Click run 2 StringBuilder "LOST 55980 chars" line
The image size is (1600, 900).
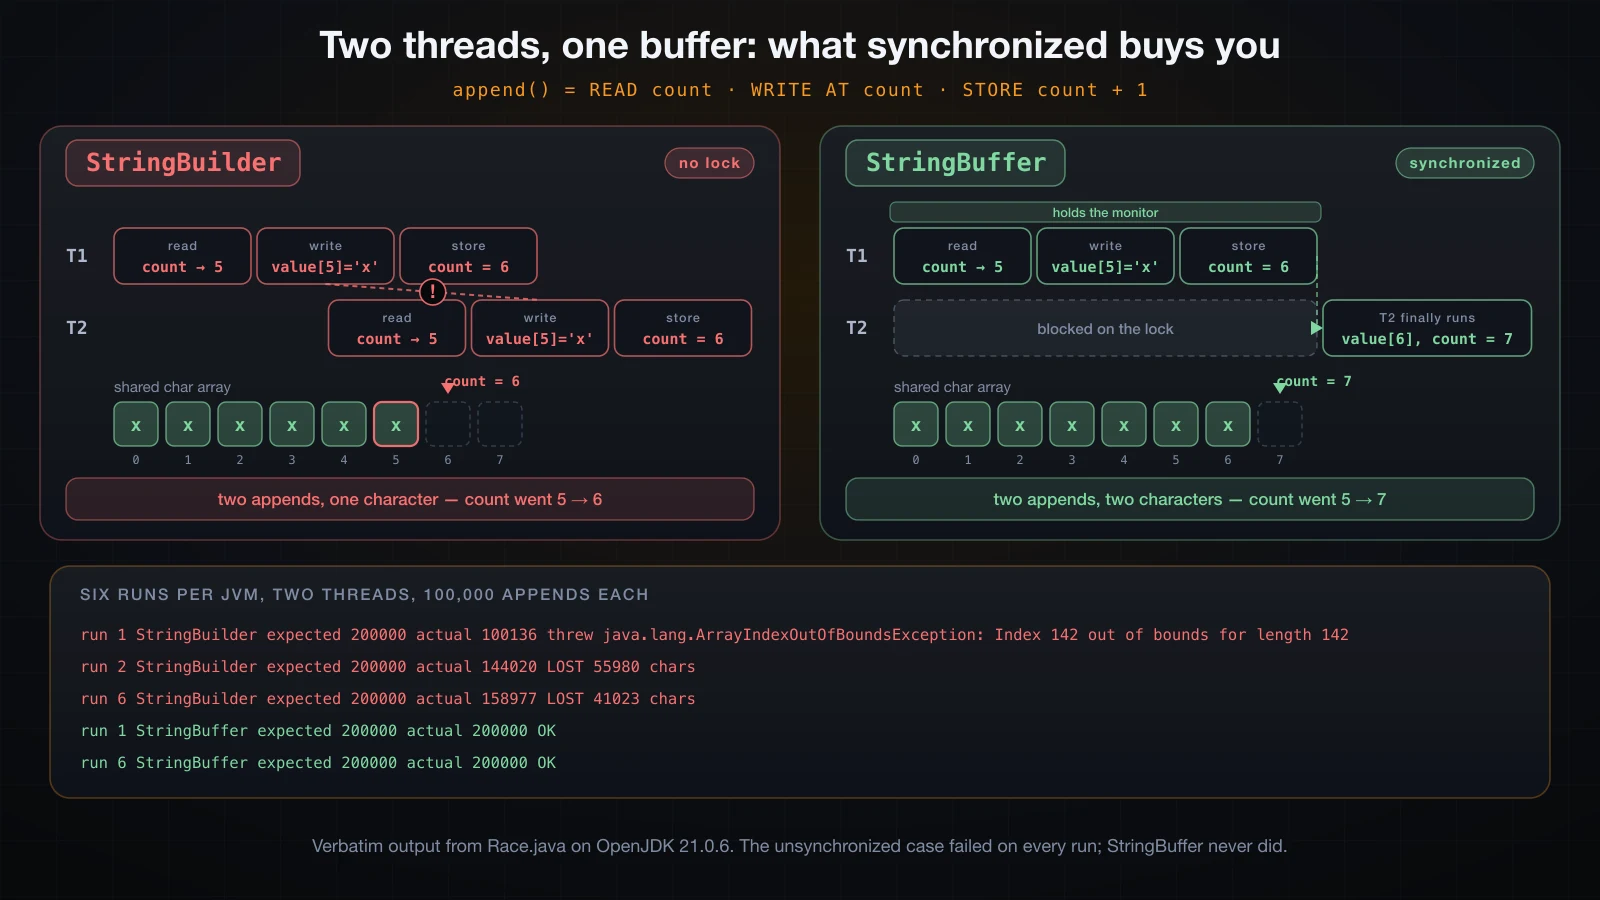point(388,666)
